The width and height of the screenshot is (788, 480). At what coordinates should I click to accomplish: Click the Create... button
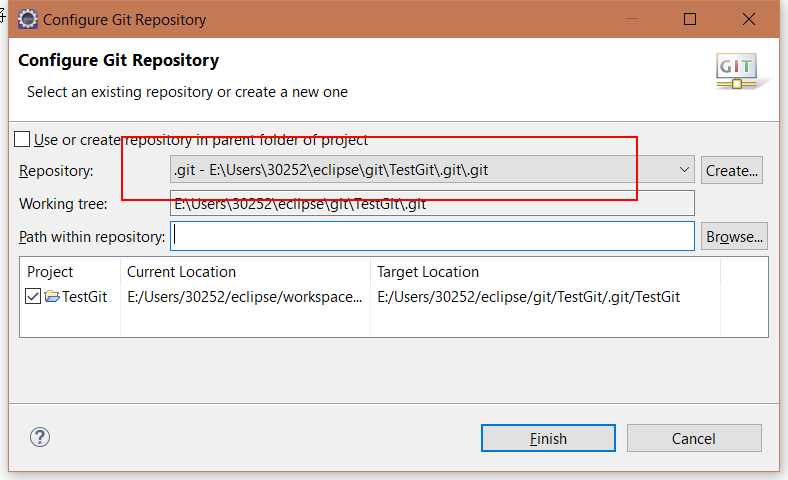(x=733, y=170)
